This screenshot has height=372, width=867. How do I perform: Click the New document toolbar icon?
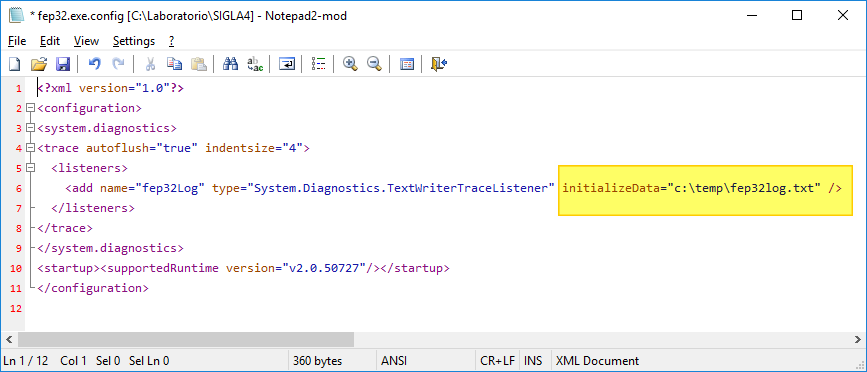point(14,64)
